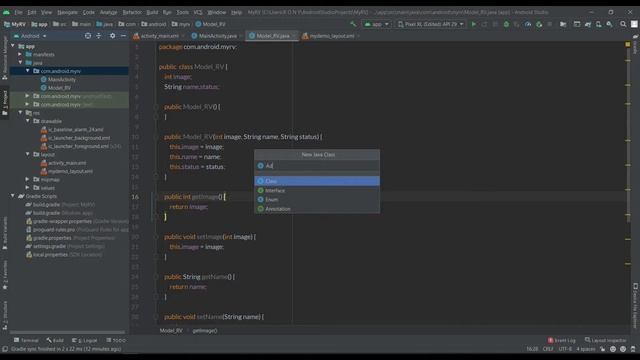The width and height of the screenshot is (640, 360).
Task: Toggle the read-only lock icon in status bar
Action: click(x=602, y=349)
